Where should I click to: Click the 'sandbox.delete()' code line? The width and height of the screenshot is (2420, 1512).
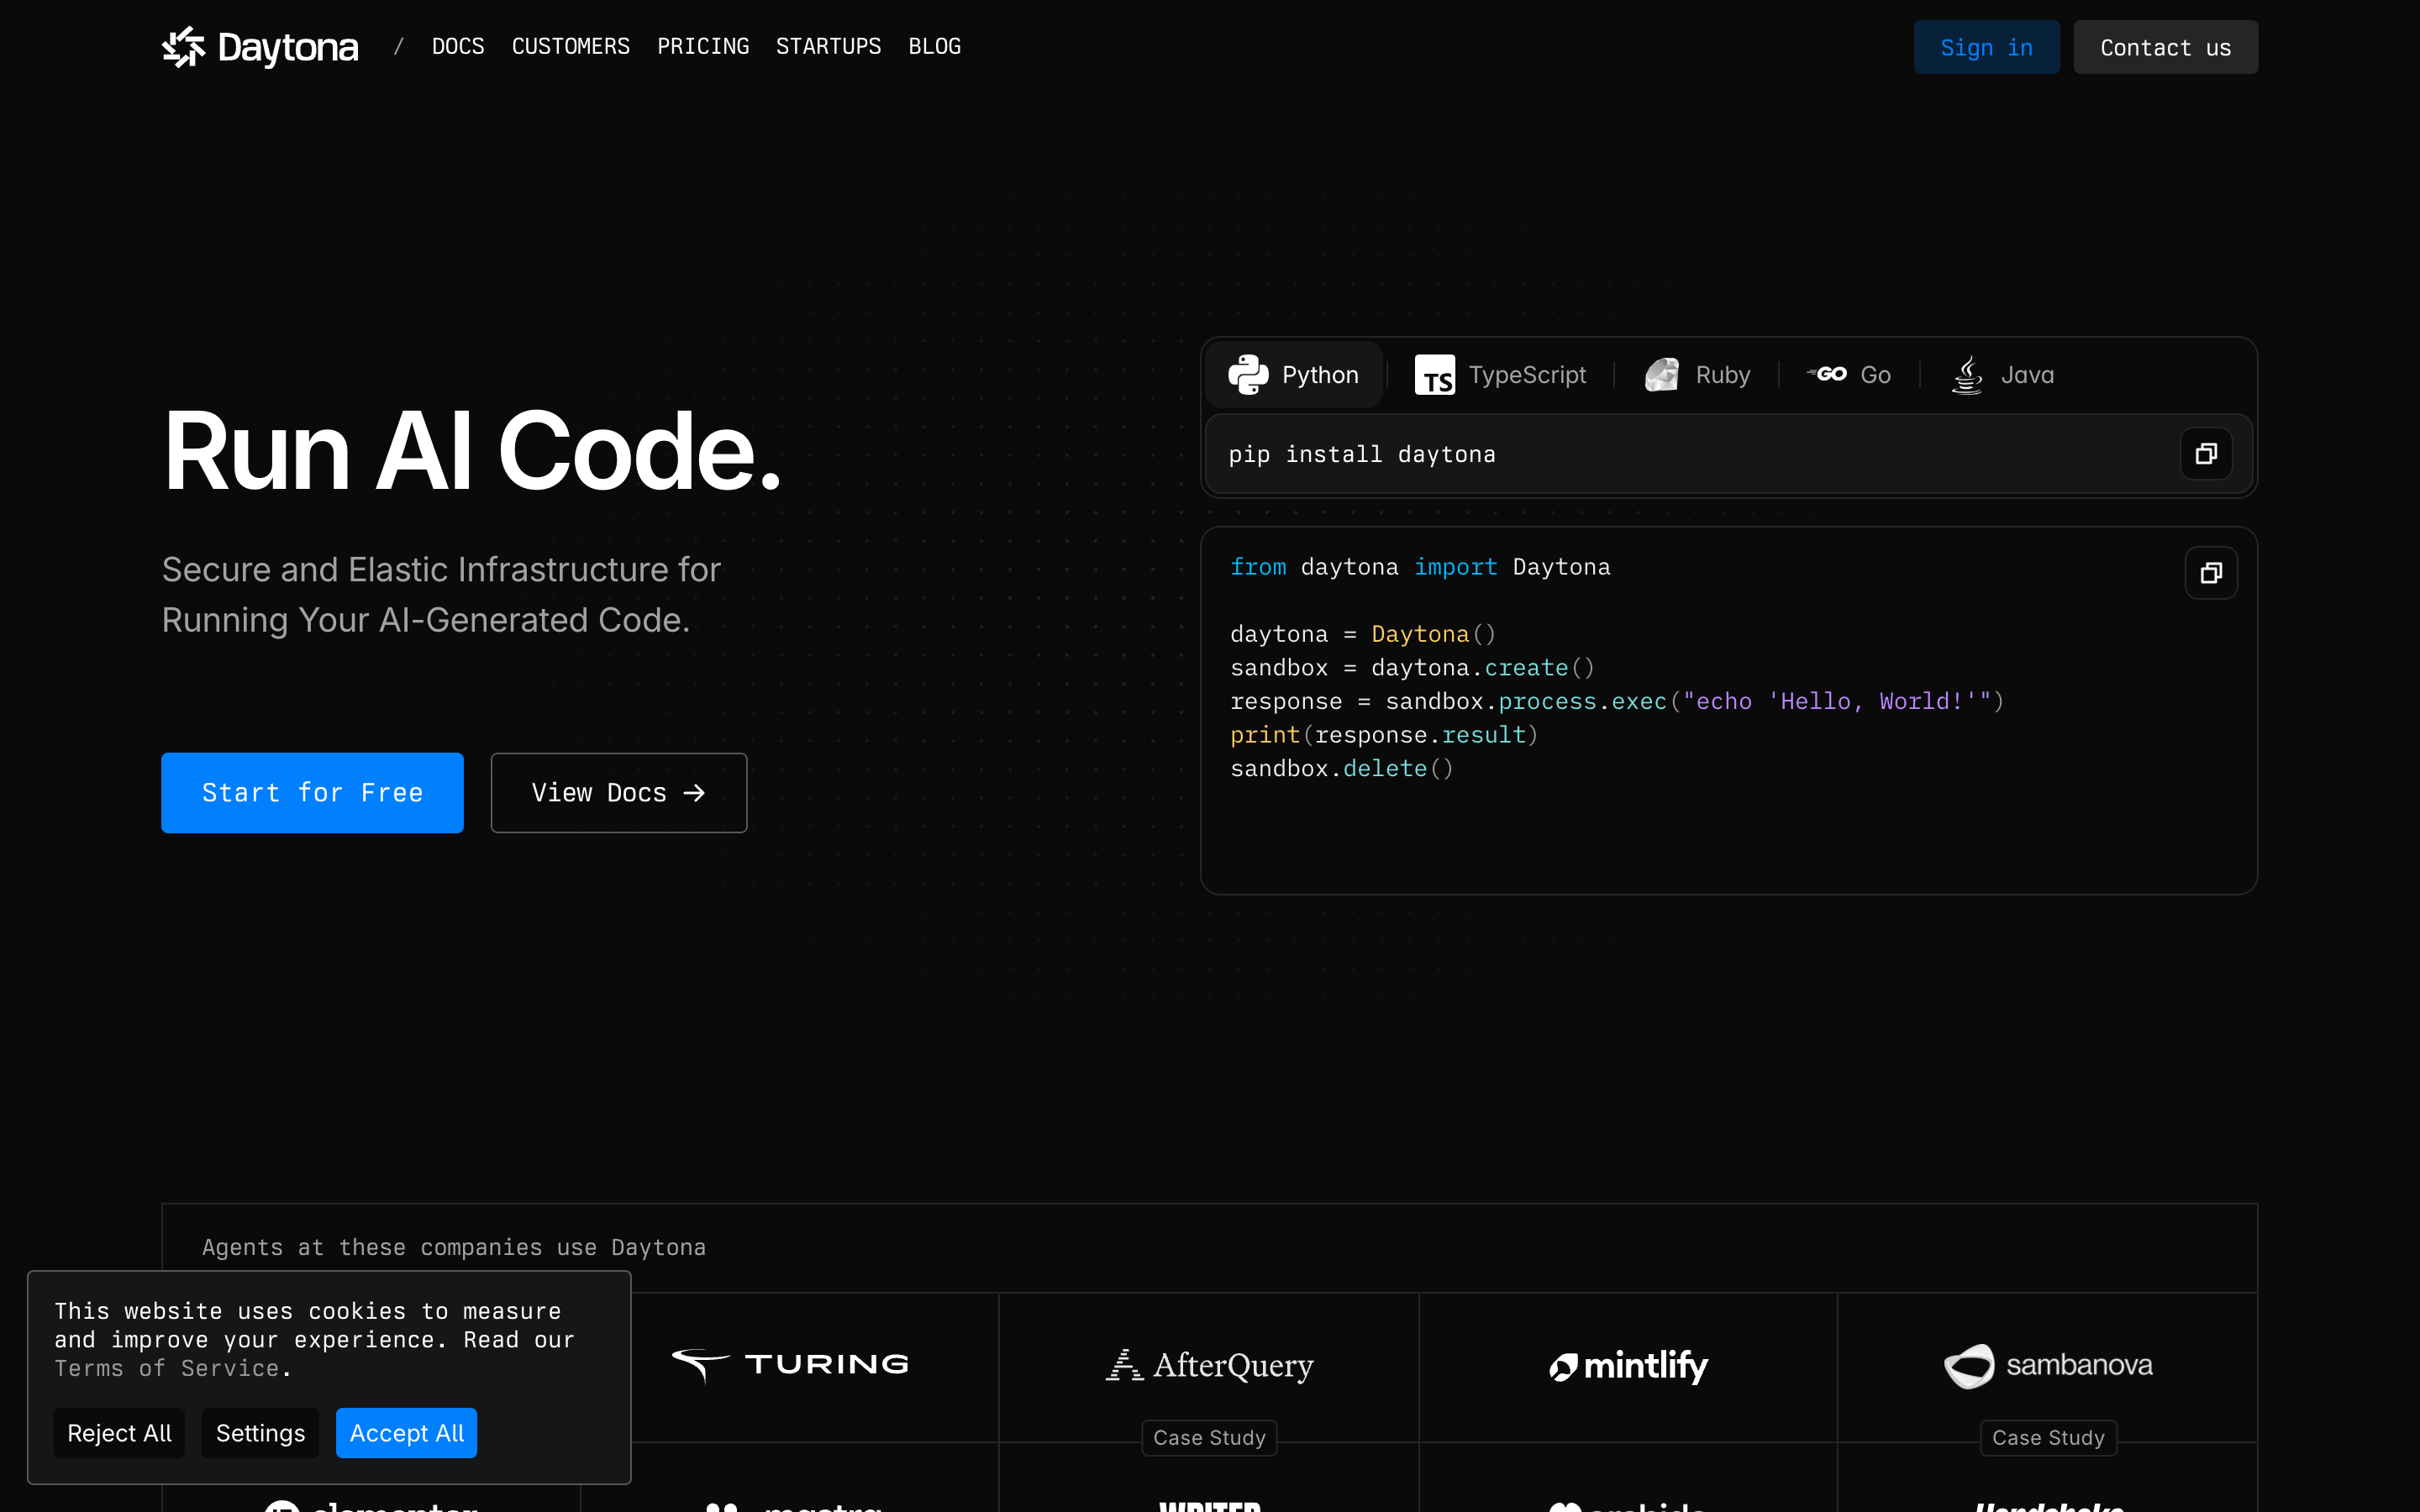(1341, 768)
